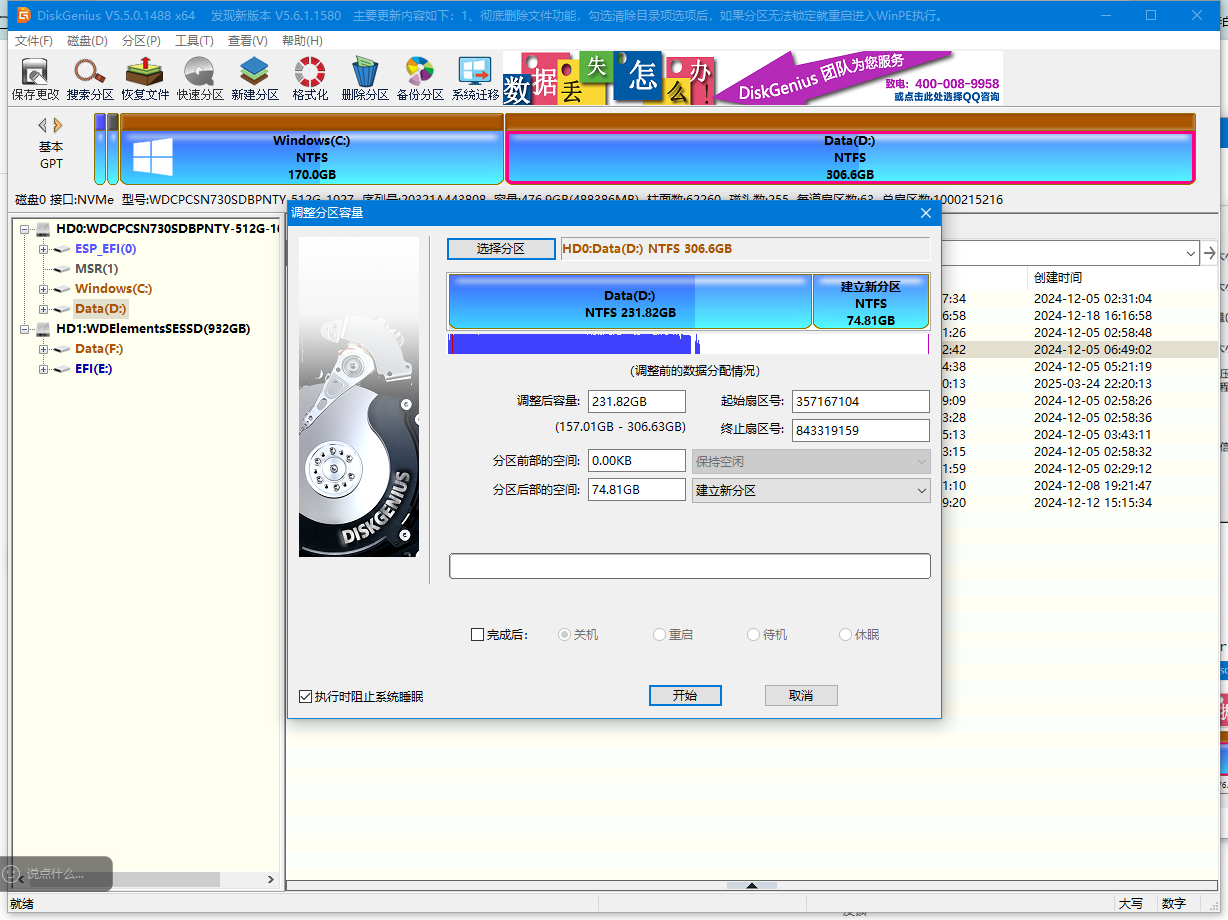The image size is (1228, 920).
Task: Go to next disk with right arrow
Action: click(58, 125)
